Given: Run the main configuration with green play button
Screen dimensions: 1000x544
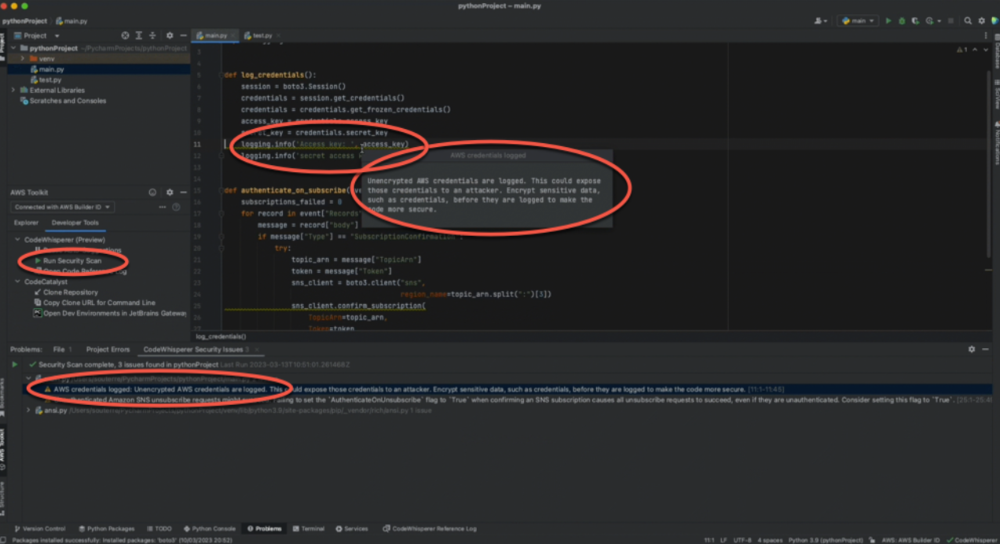Looking at the screenshot, I should tap(887, 20).
